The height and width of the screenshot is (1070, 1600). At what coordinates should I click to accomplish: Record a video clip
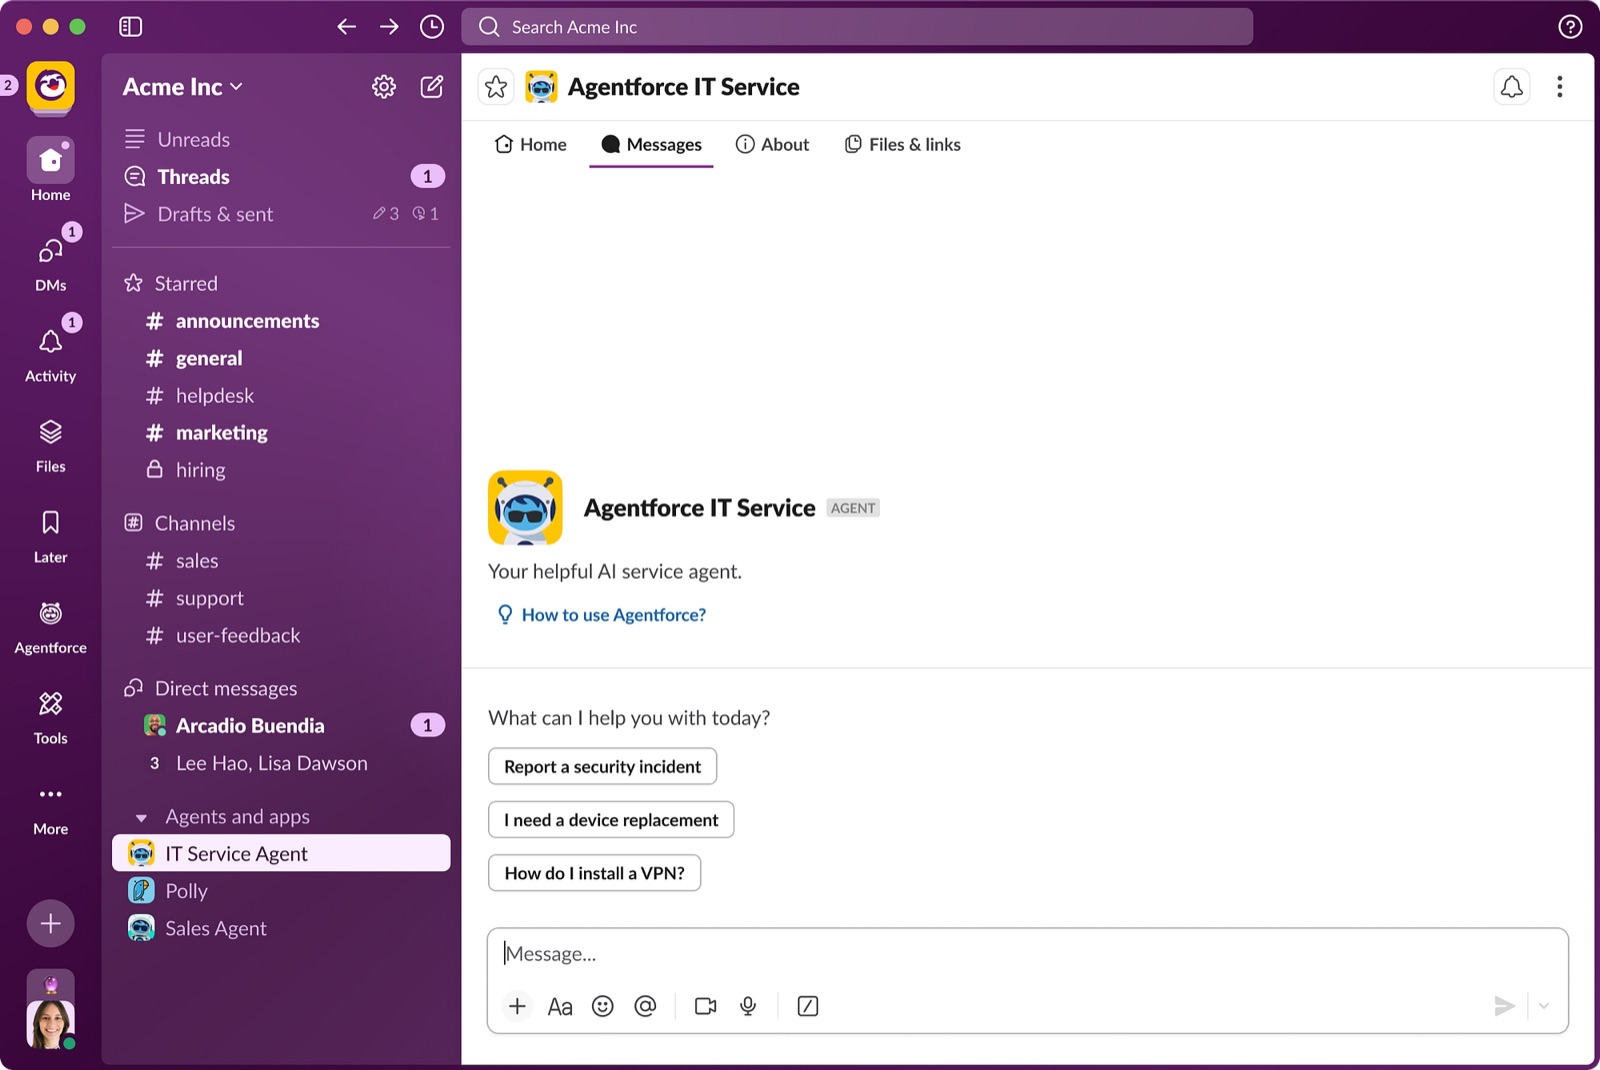coord(706,1006)
